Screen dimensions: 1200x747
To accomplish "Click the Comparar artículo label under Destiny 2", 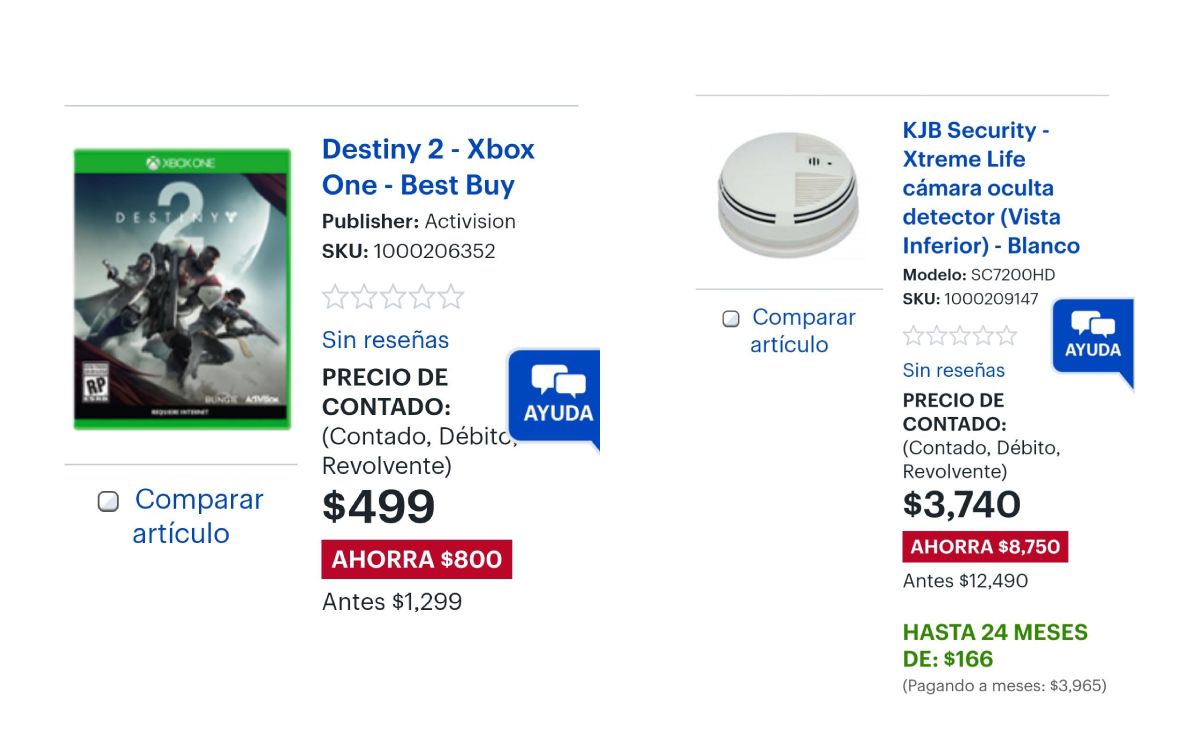I will (x=198, y=516).
